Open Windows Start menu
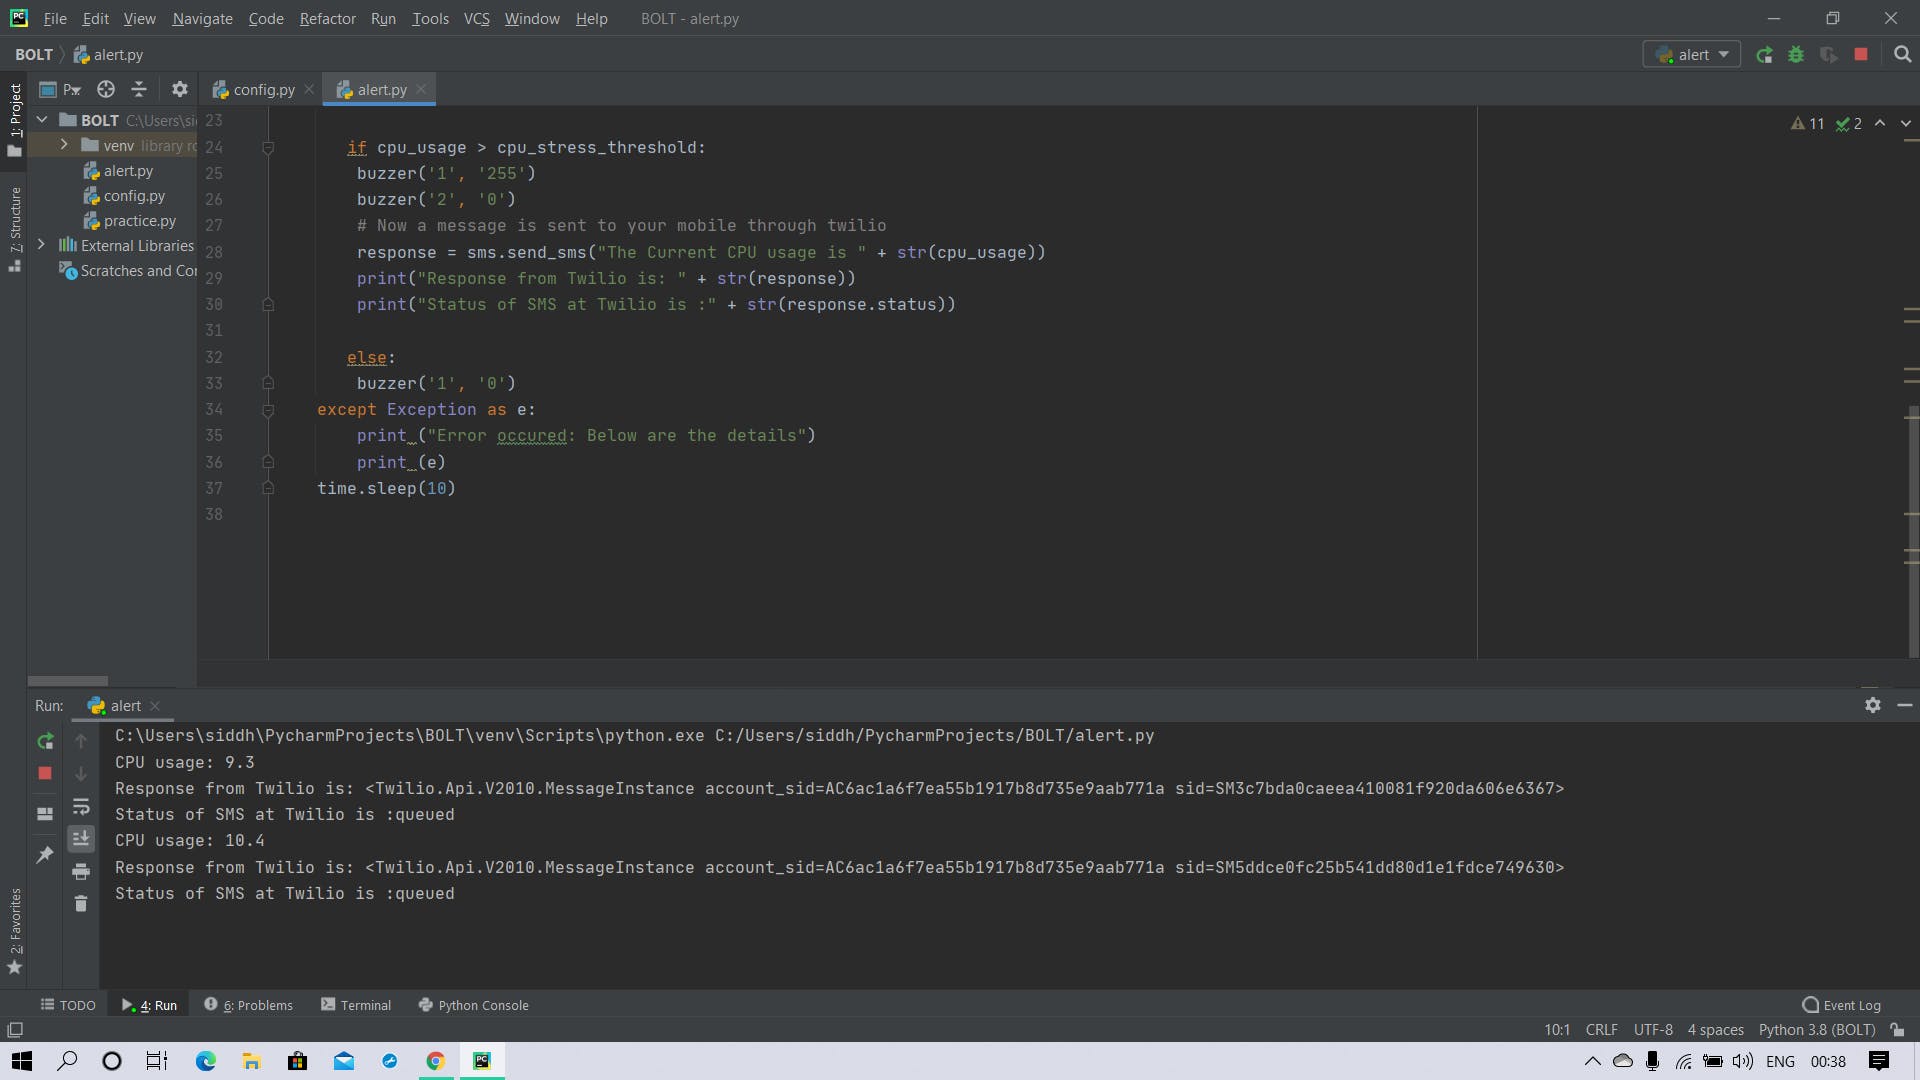 21,1061
